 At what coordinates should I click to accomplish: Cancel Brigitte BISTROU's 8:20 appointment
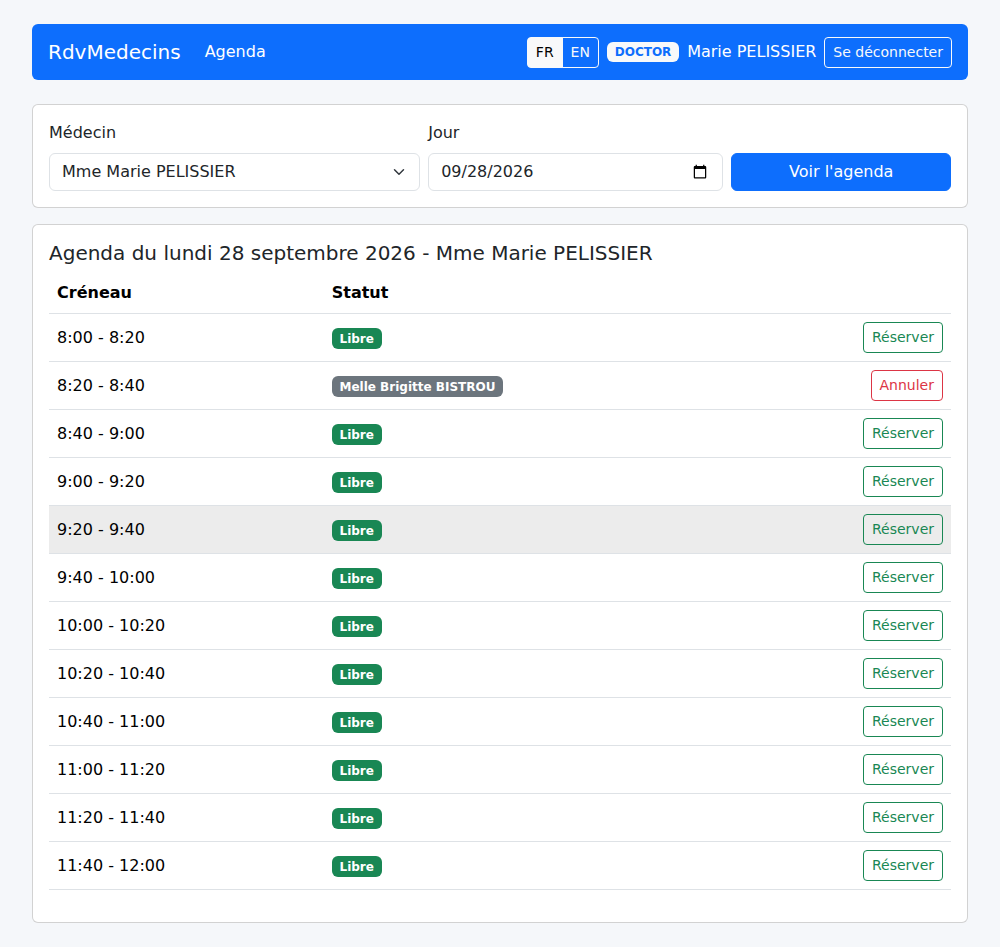pyautogui.click(x=906, y=385)
